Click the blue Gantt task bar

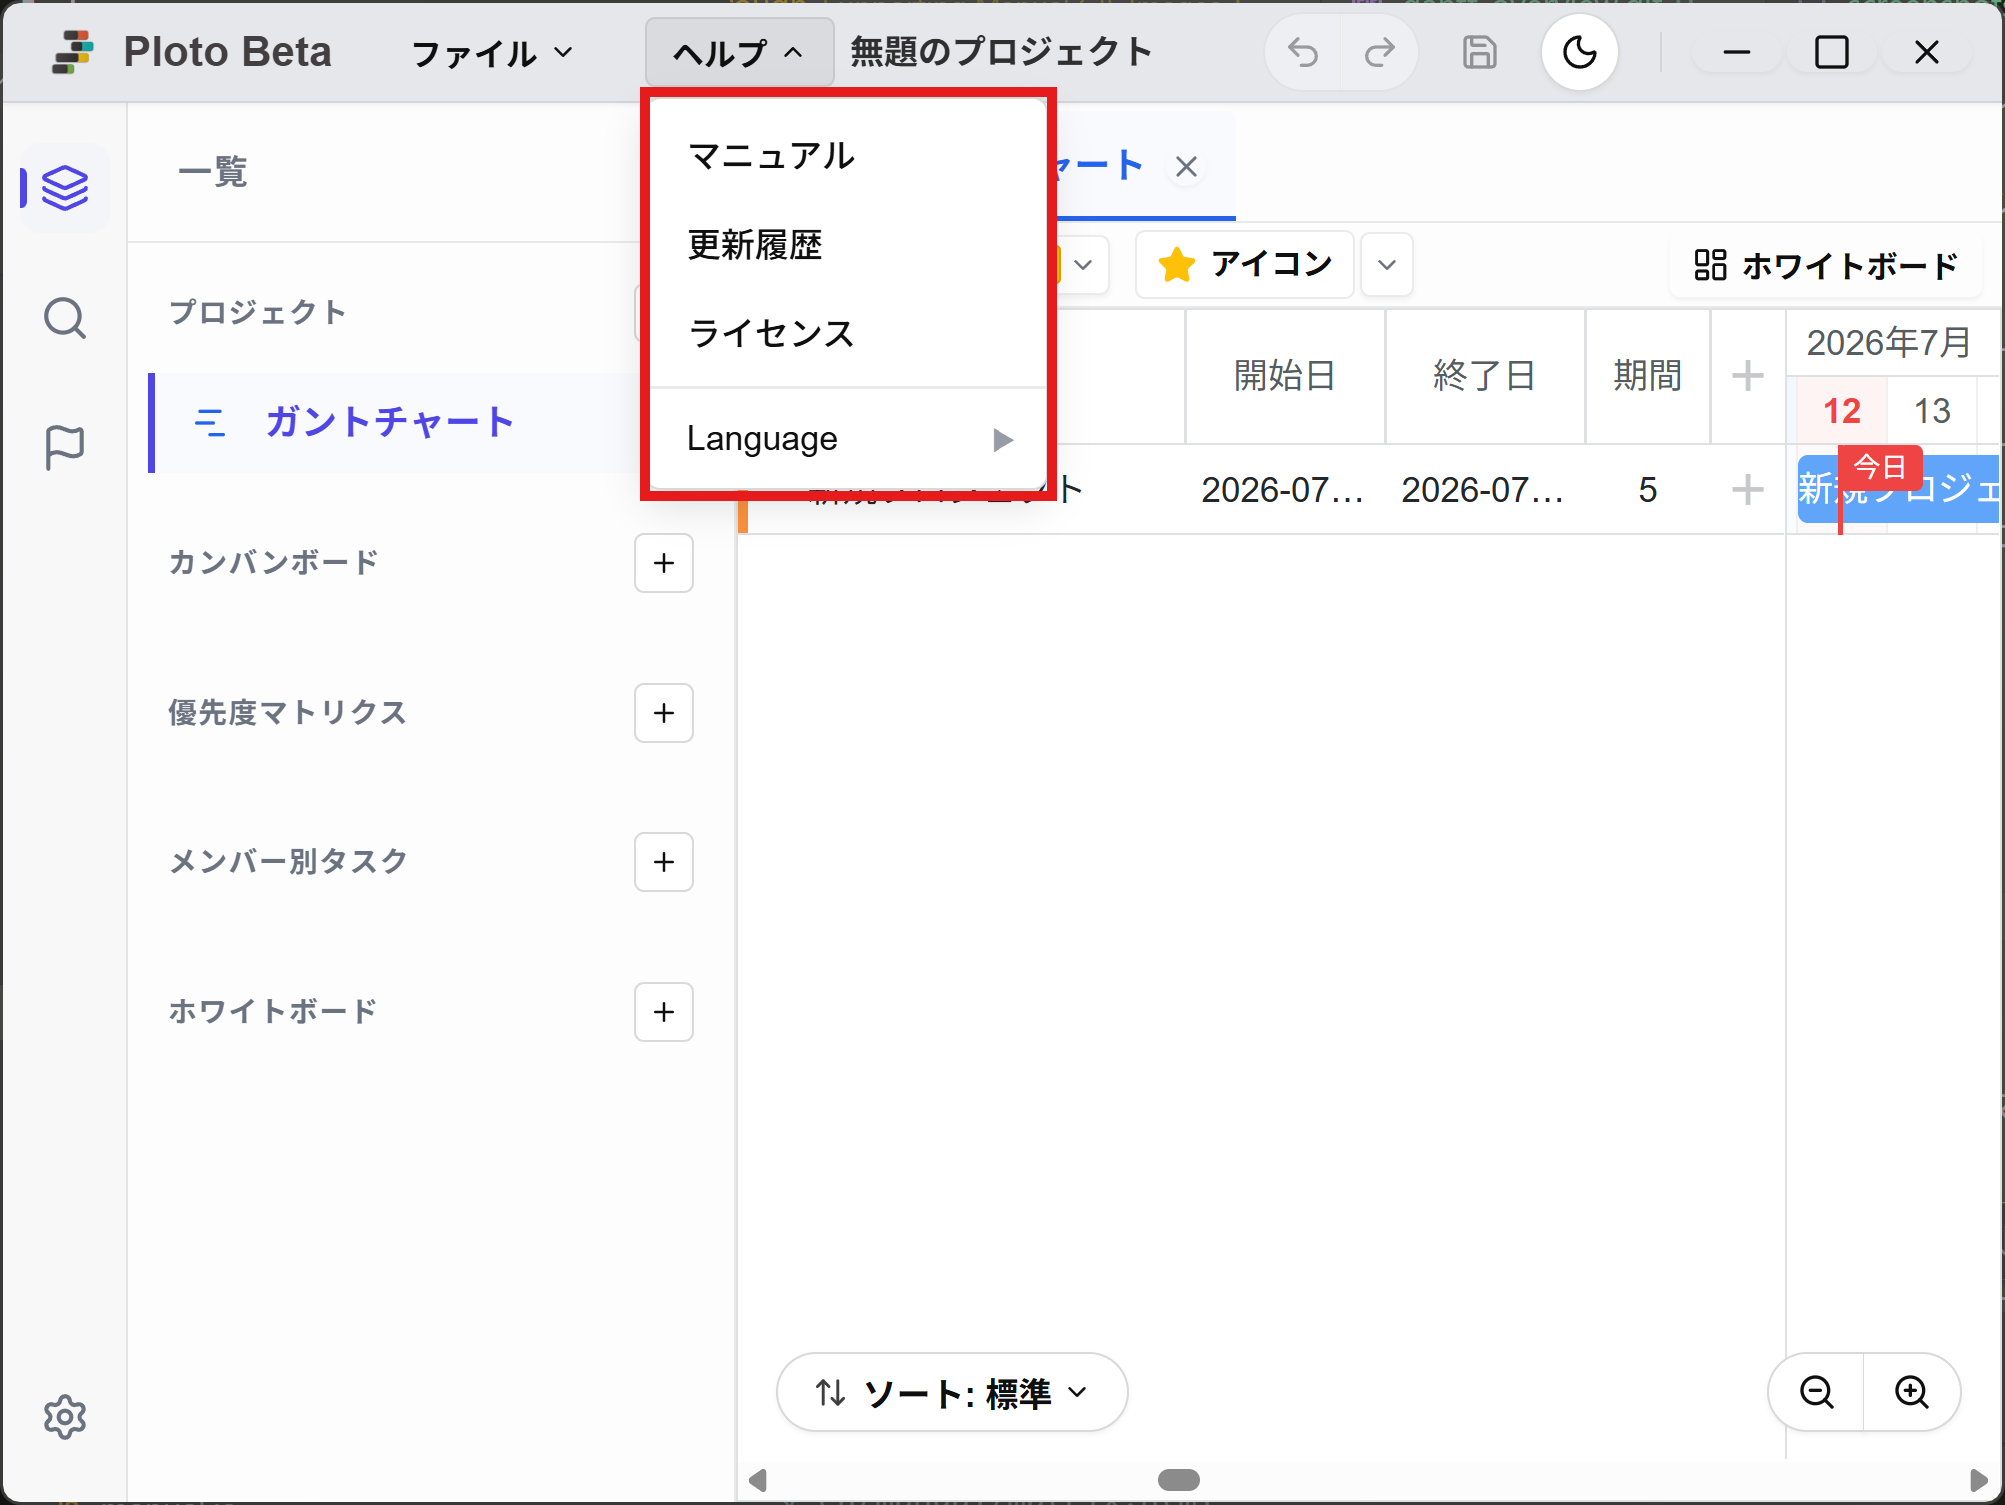(1898, 489)
